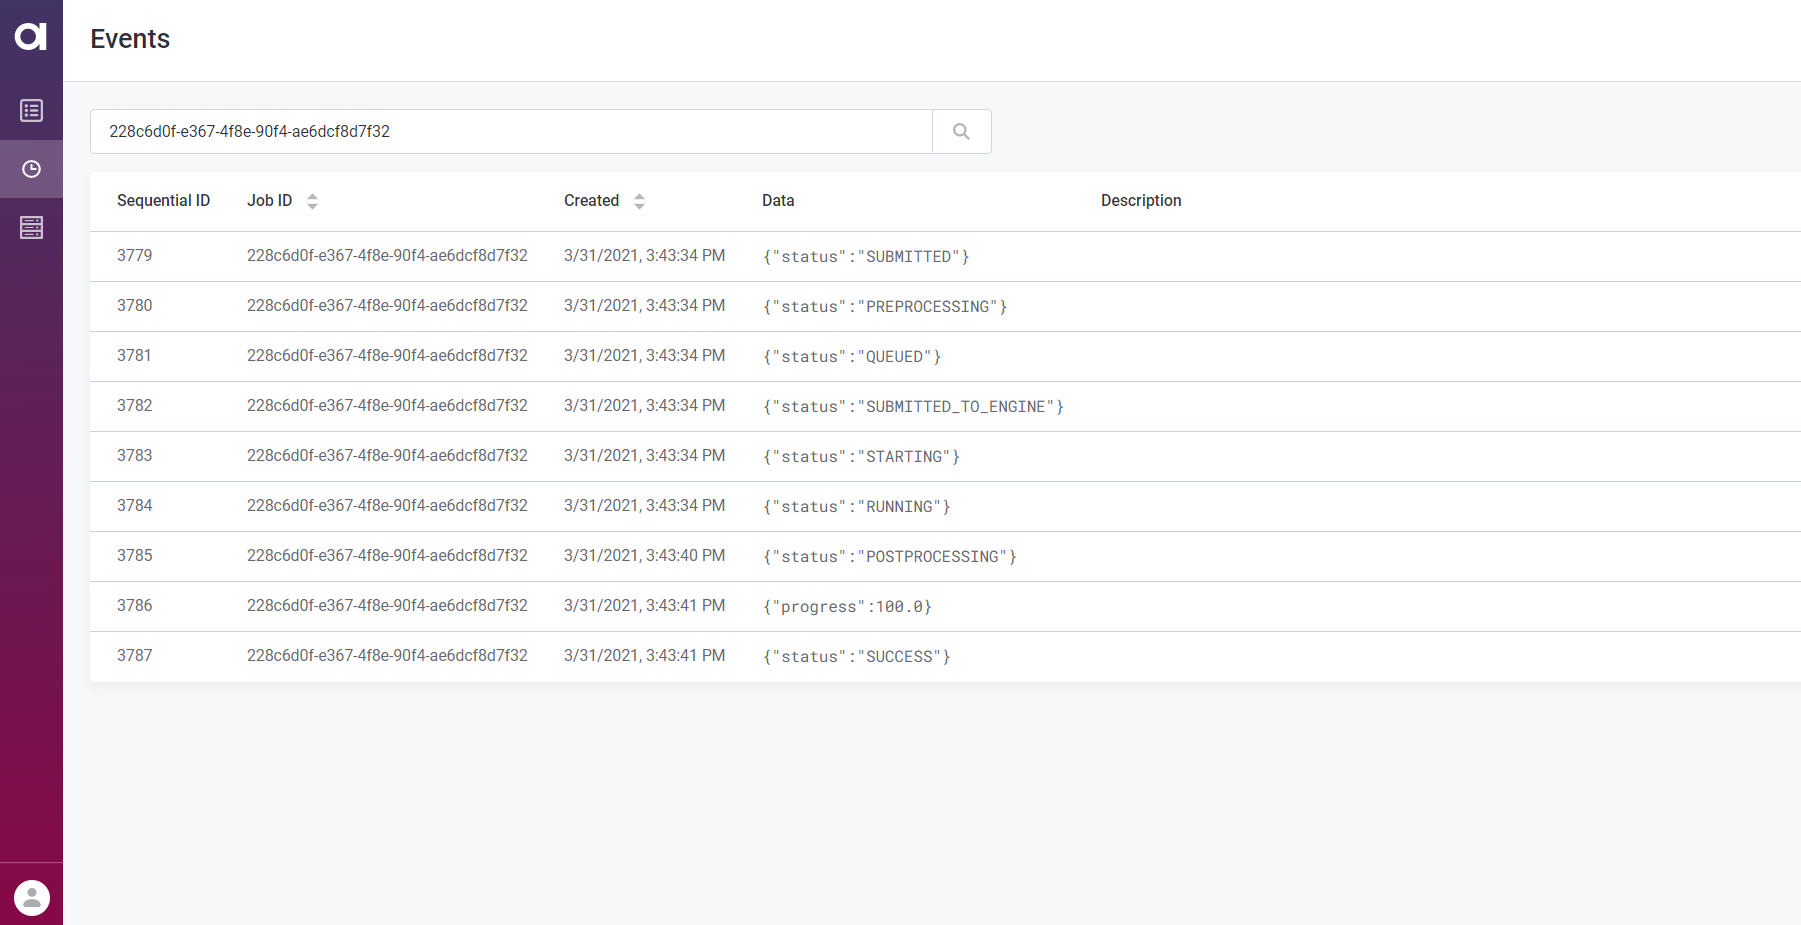Click the Job ID in row 3781
The width and height of the screenshot is (1801, 925).
[x=387, y=356]
